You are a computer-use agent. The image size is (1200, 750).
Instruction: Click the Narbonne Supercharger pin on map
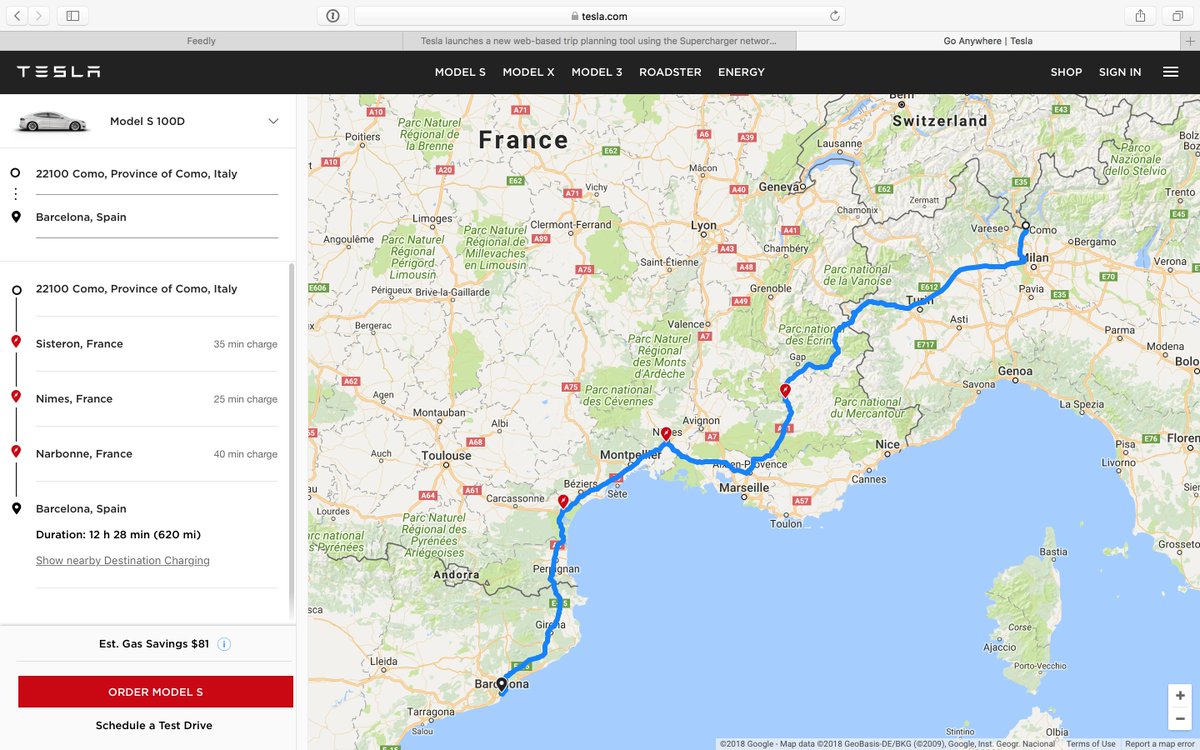click(563, 502)
